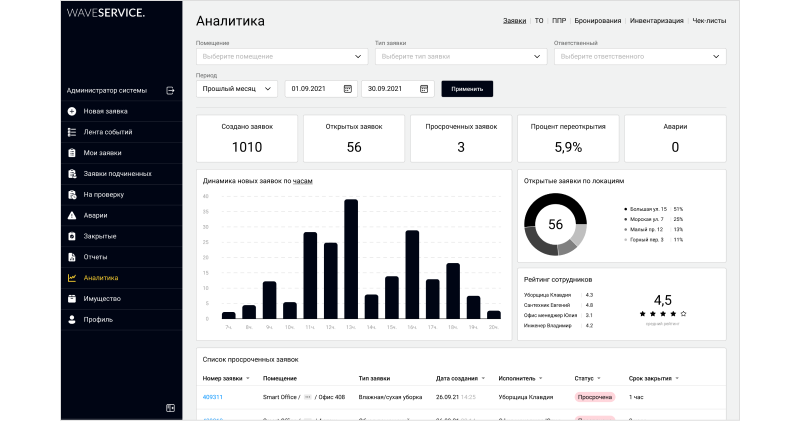The height and width of the screenshot is (421, 800).
Task: Open request number 409311 link
Action: click(212, 397)
